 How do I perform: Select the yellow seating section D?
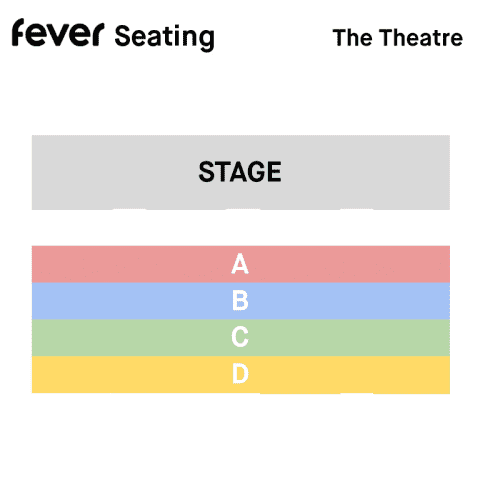pyautogui.click(x=241, y=375)
